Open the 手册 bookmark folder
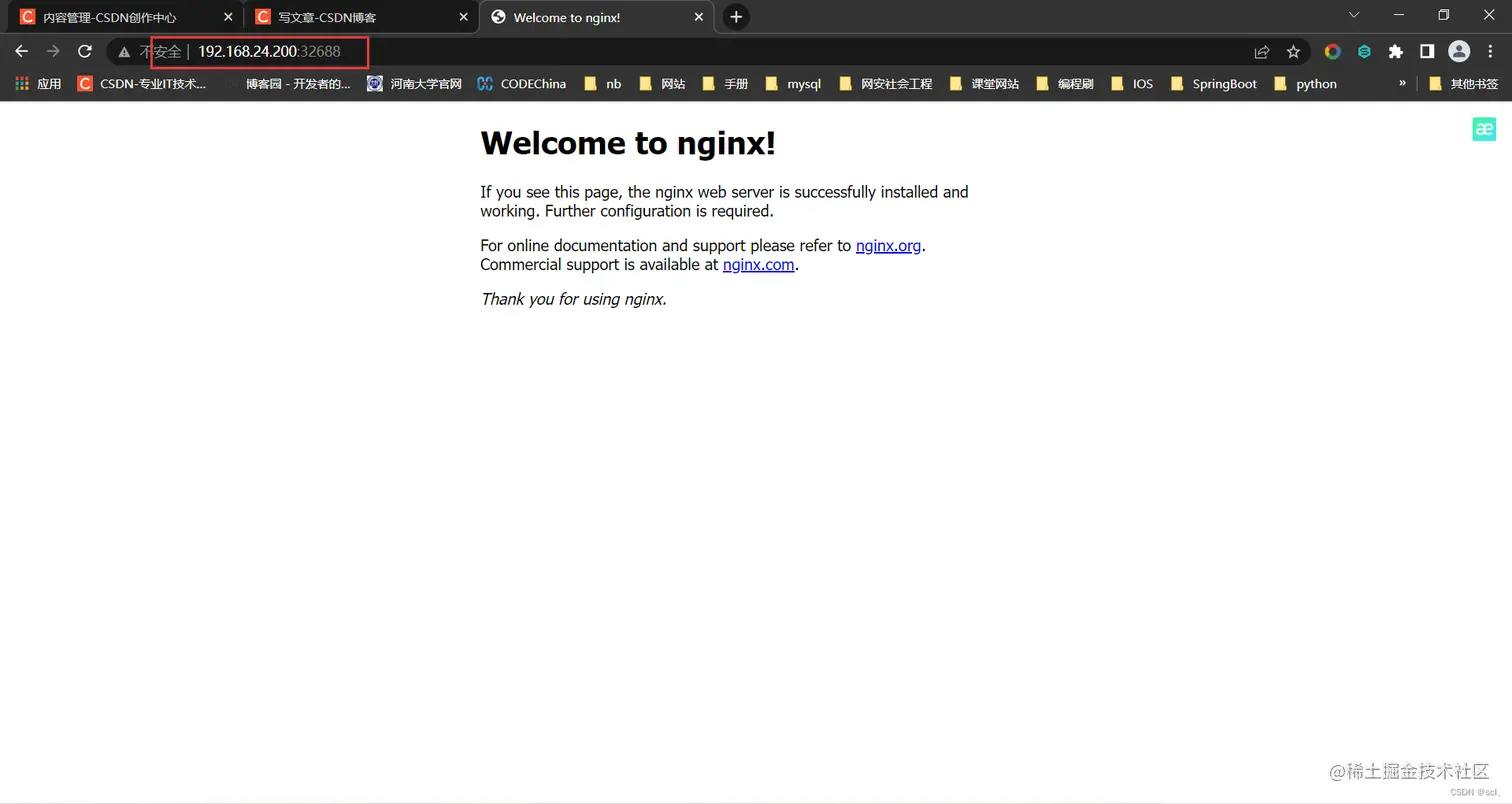This screenshot has width=1512, height=804. click(725, 84)
